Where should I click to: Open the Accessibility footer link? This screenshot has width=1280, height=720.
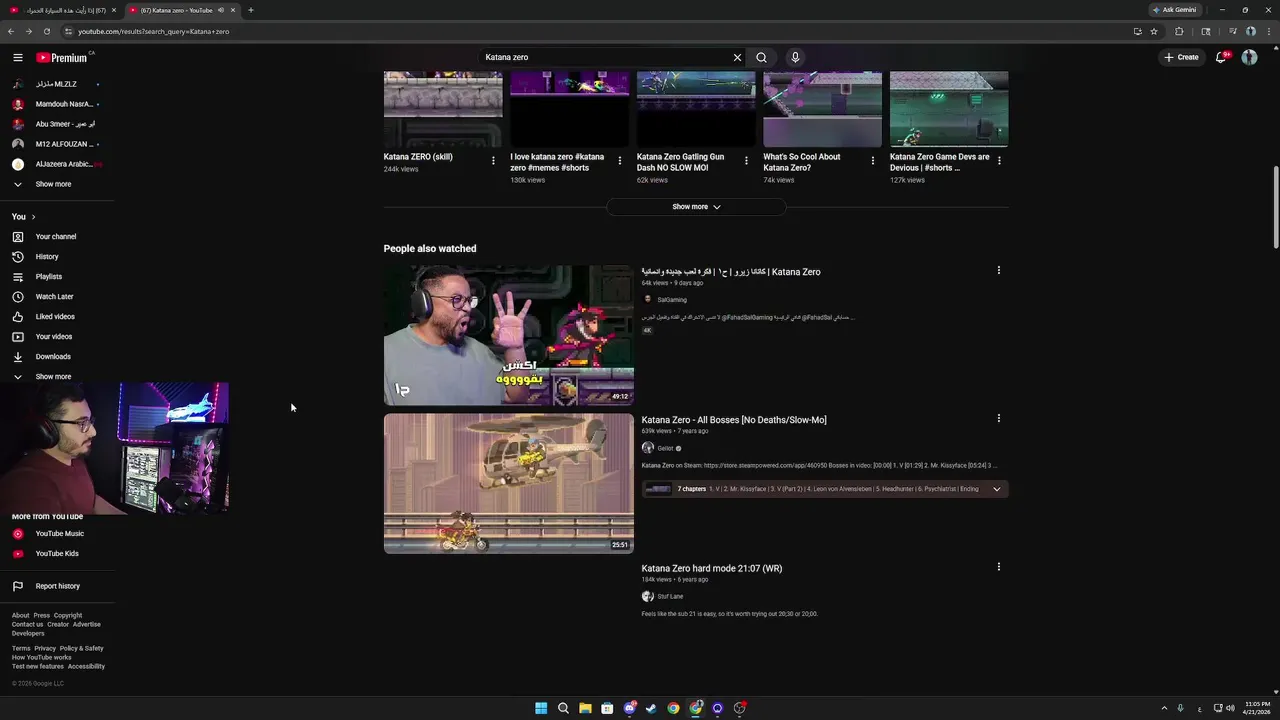coord(86,666)
